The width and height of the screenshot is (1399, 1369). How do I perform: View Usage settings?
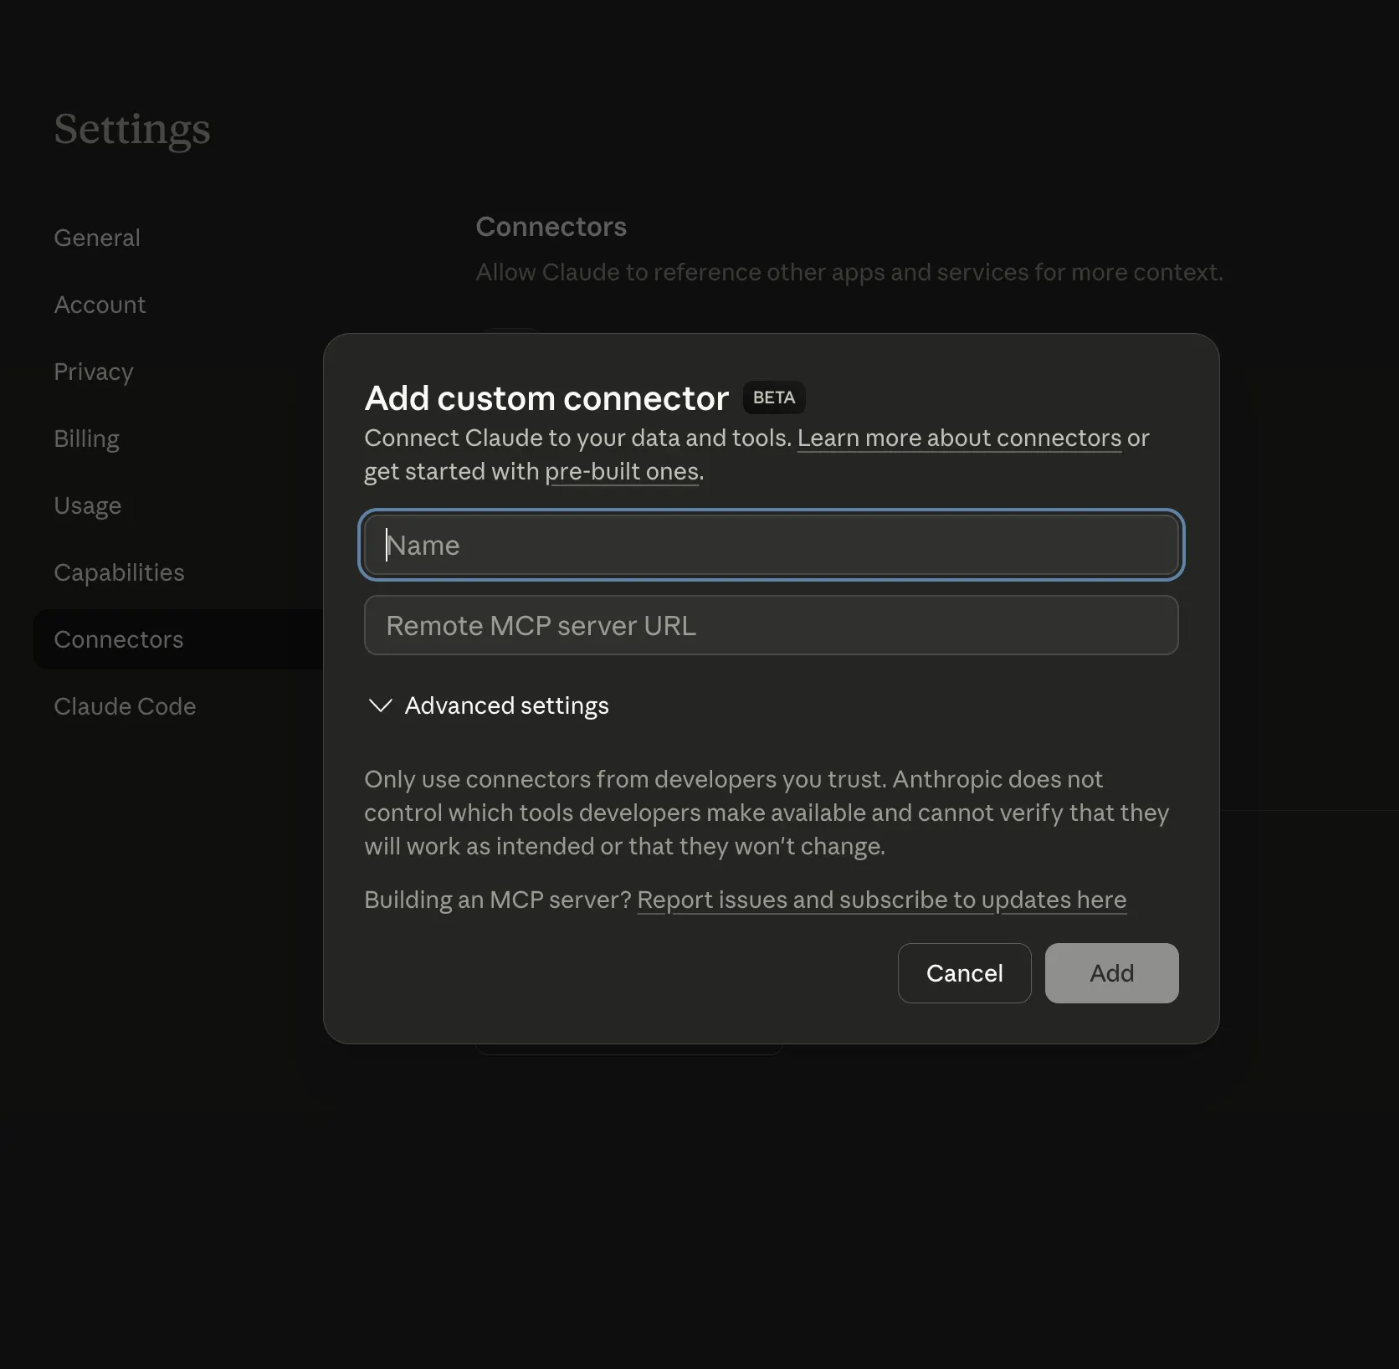pyautogui.click(x=87, y=505)
